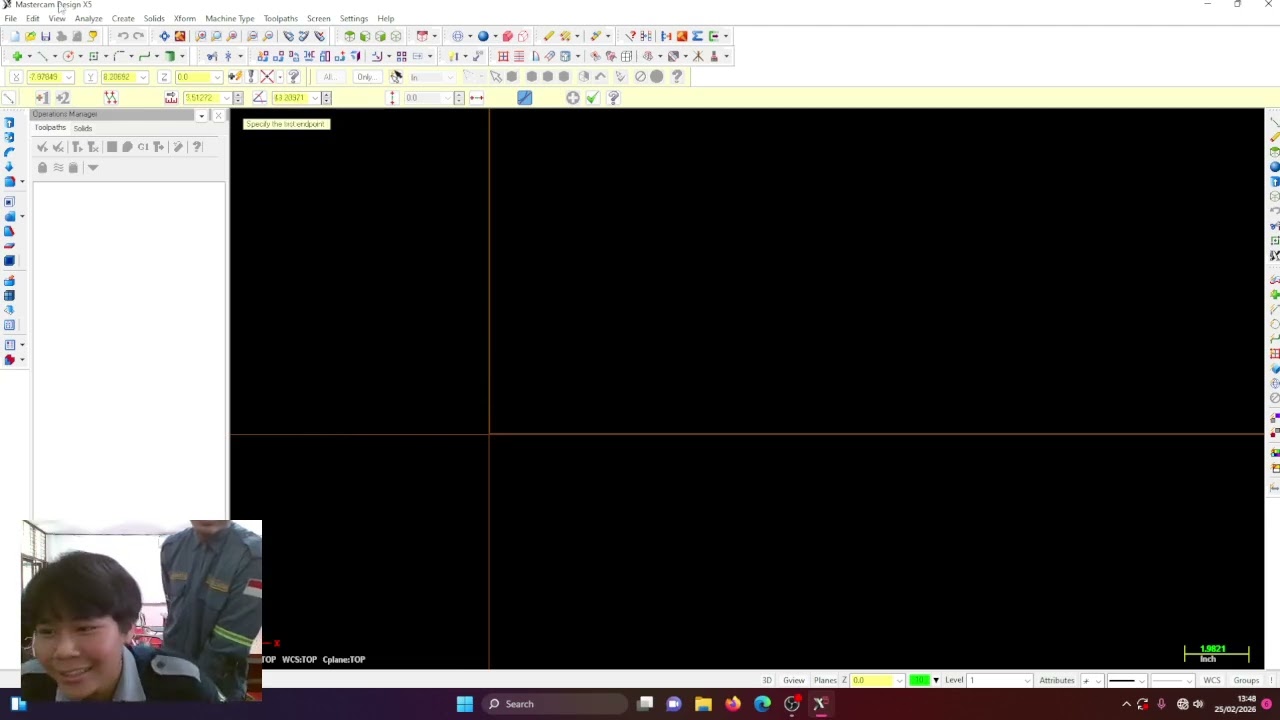Image resolution: width=1280 pixels, height=720 pixels.
Task: Click the Tangent line icon in ribbon bar
Action: 525,97
